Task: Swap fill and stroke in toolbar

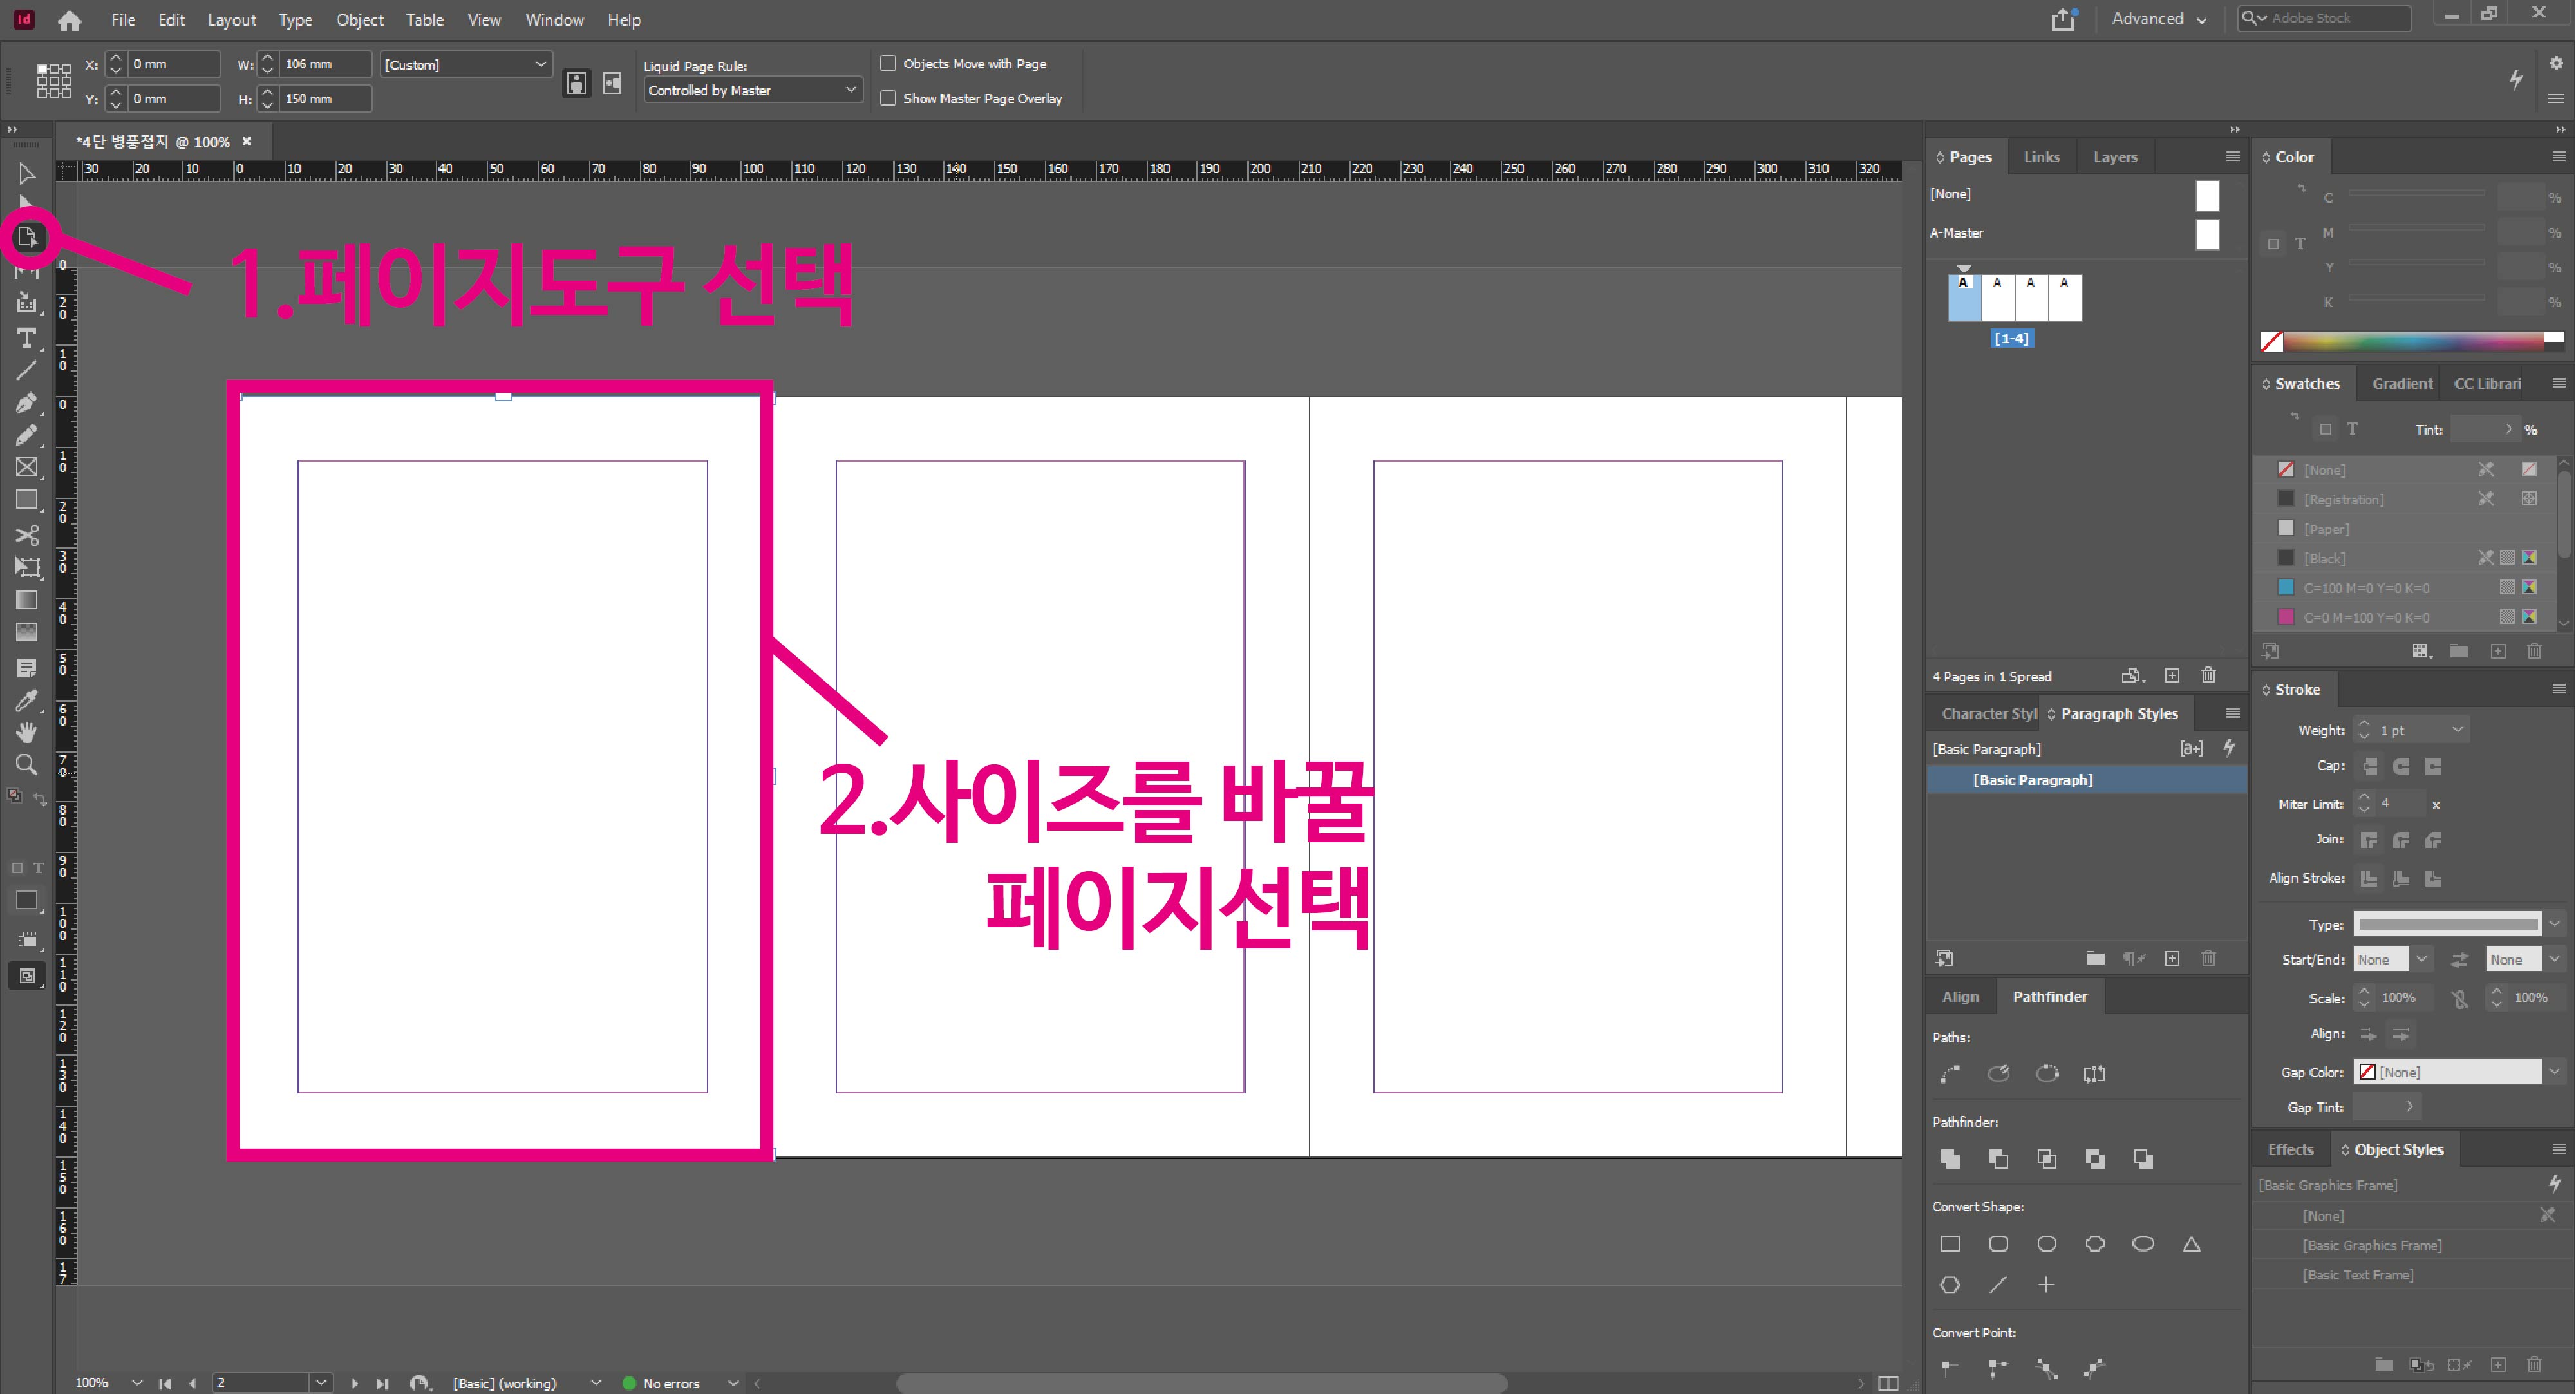Action: pos(40,798)
